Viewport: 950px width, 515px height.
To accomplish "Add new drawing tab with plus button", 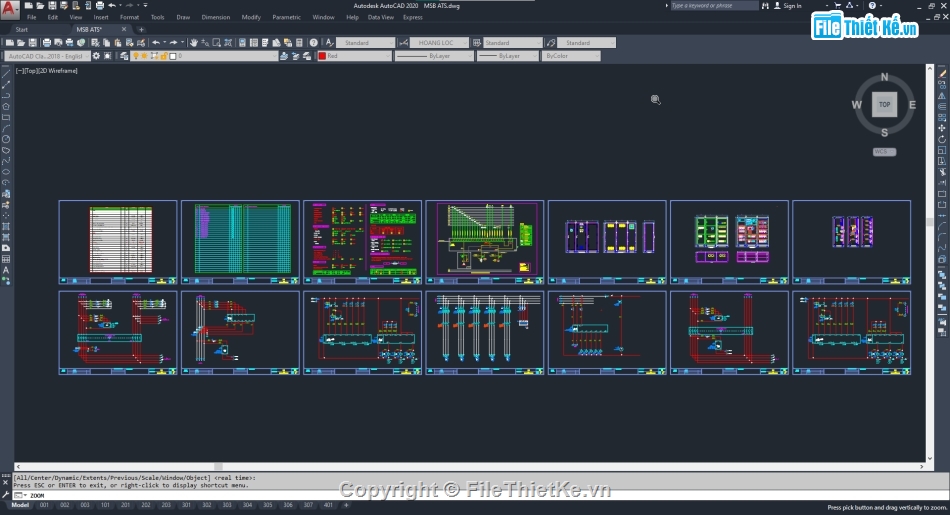I will pos(141,29).
